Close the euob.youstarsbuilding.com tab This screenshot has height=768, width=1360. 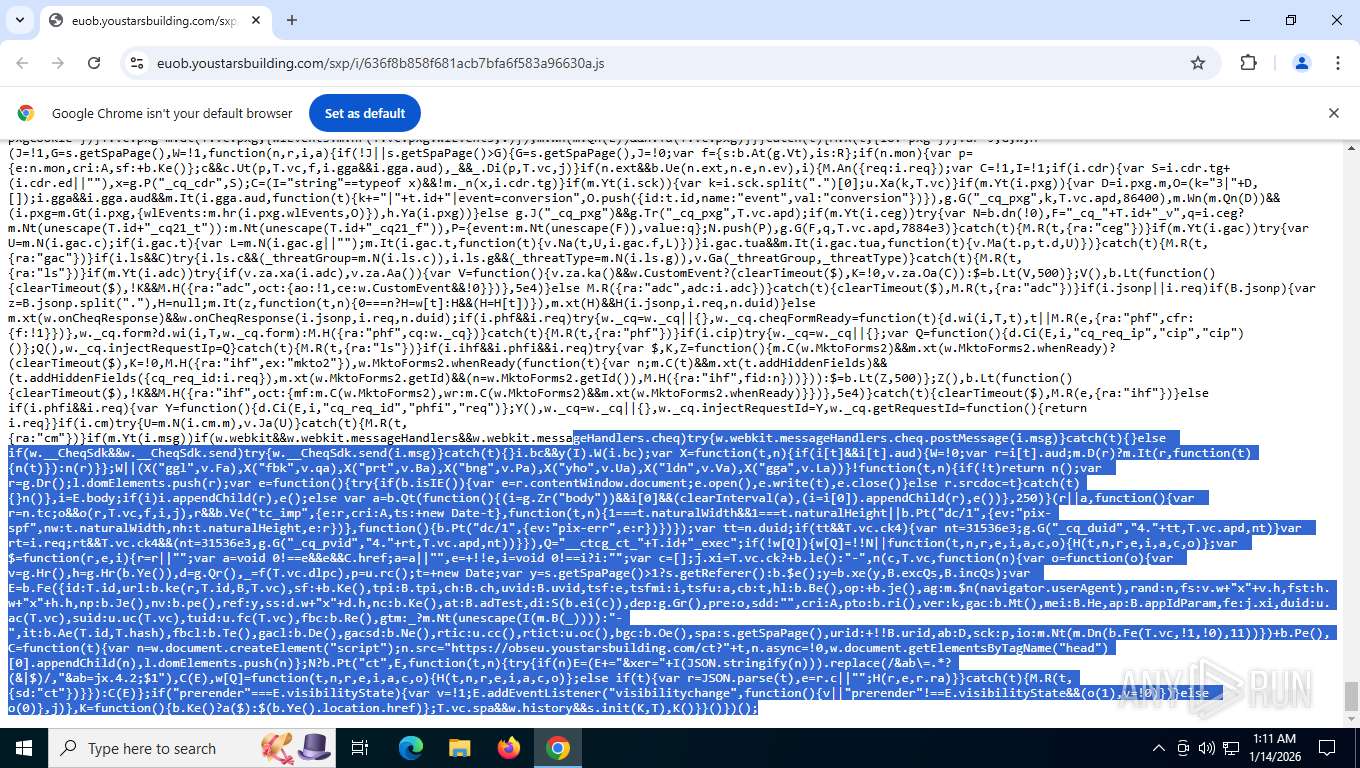coord(256,20)
